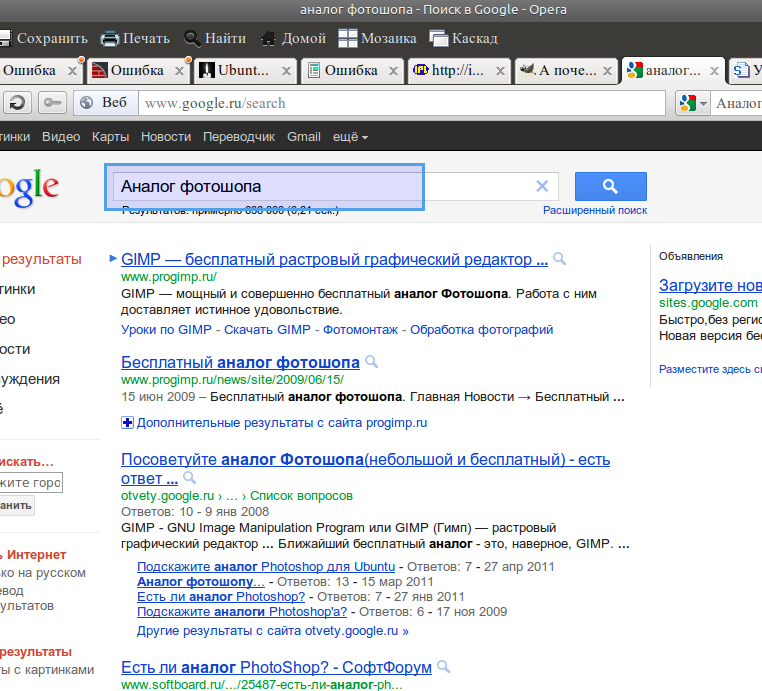Open the ad link Загрузите нов...
Screen dimensions: 762x691
[710, 285]
